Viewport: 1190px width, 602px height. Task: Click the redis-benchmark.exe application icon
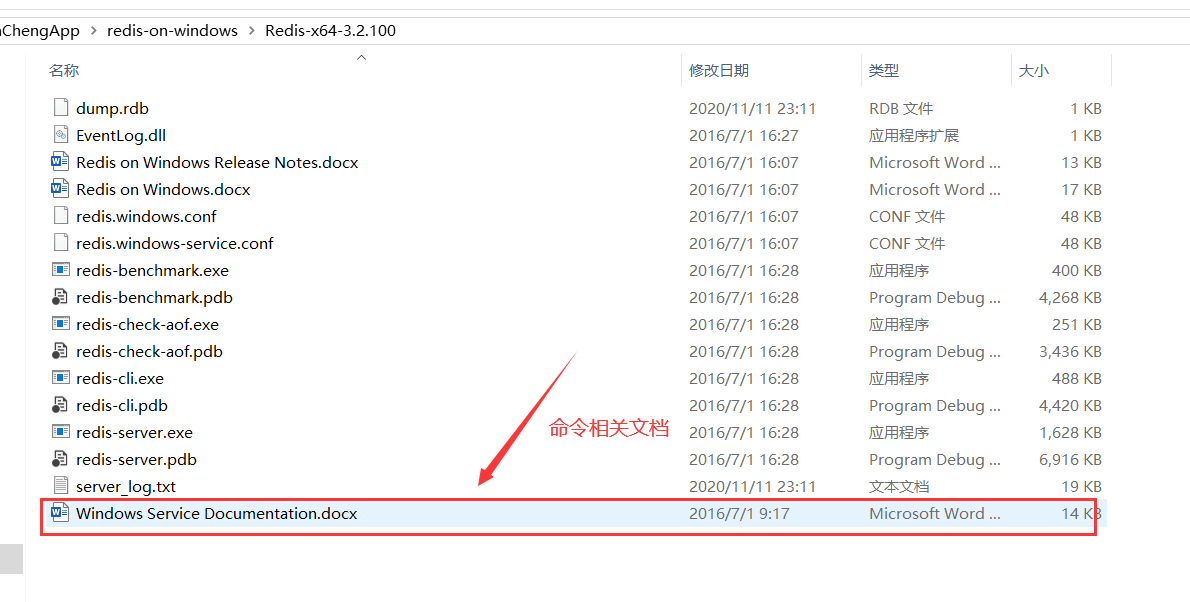tap(61, 270)
